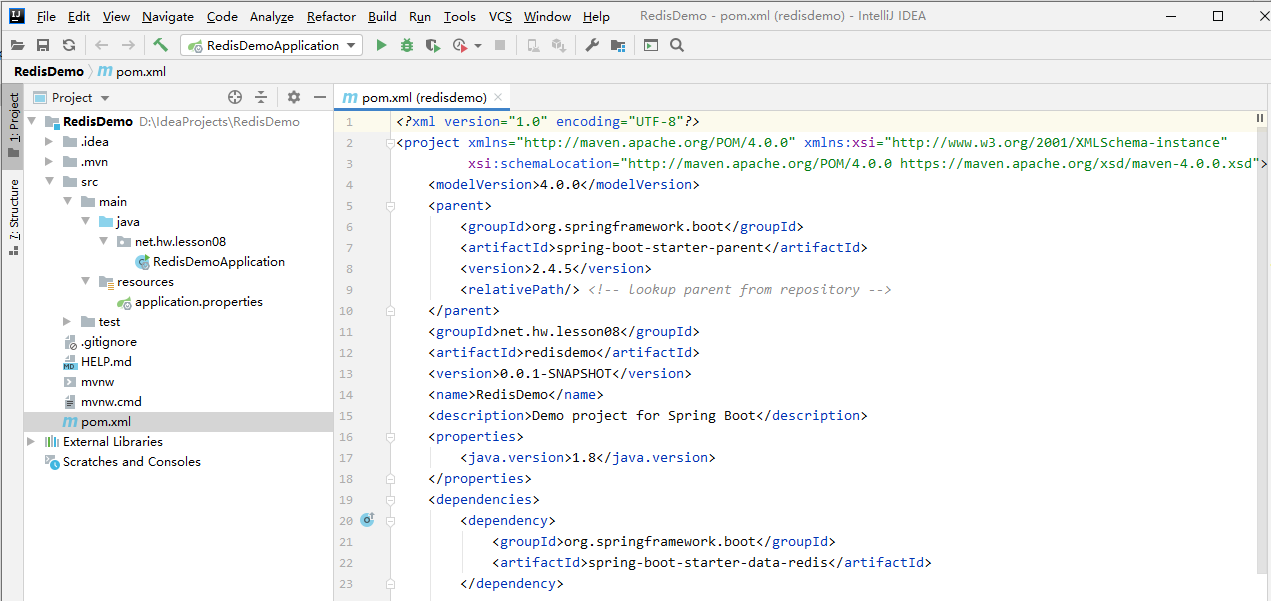Open the Build menu
This screenshot has height=601, width=1271.
tap(382, 16)
